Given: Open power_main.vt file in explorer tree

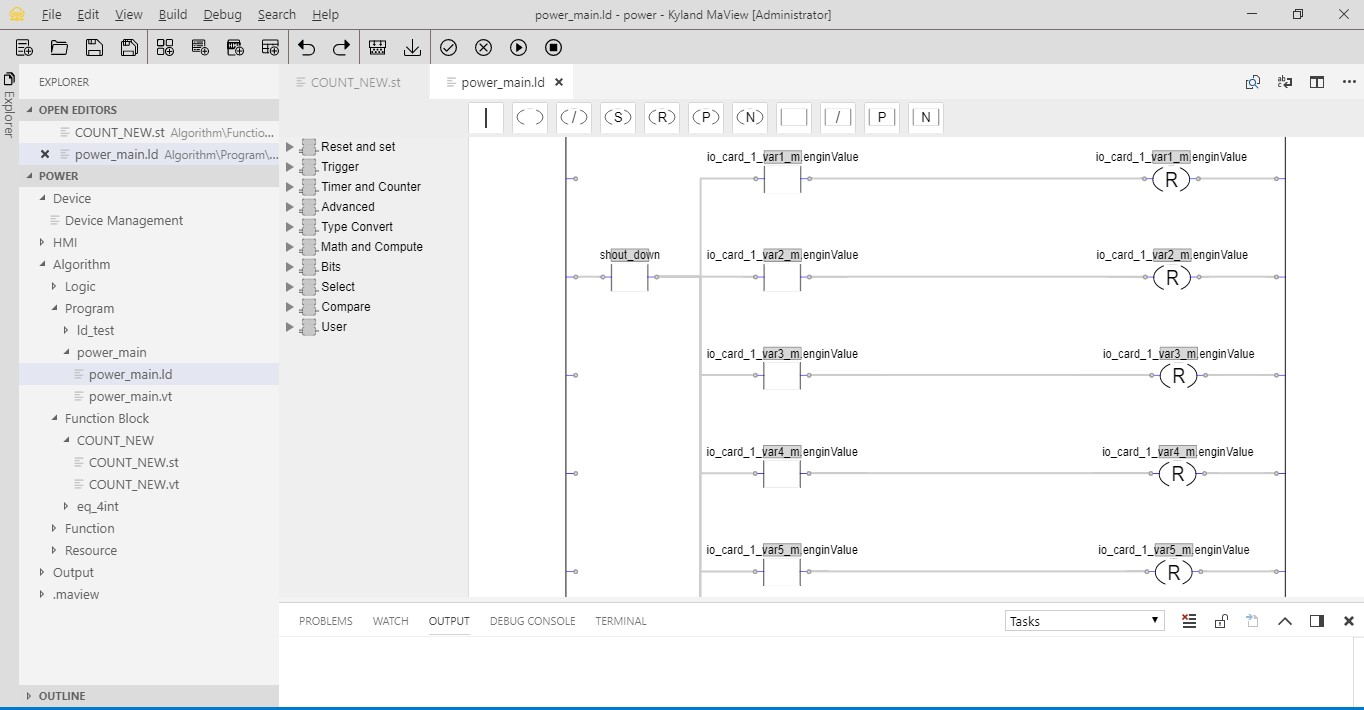Looking at the screenshot, I should pyautogui.click(x=130, y=396).
